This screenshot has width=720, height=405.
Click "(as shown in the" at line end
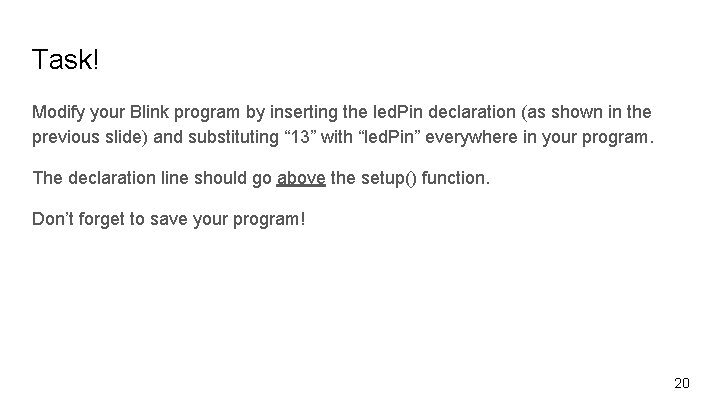[x=588, y=110]
